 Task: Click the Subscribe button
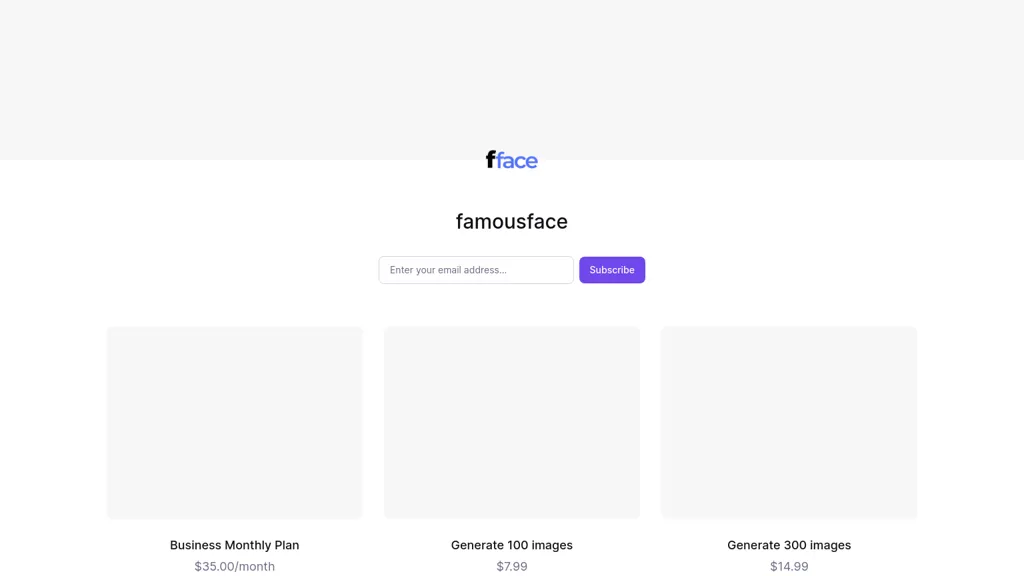[x=612, y=270]
